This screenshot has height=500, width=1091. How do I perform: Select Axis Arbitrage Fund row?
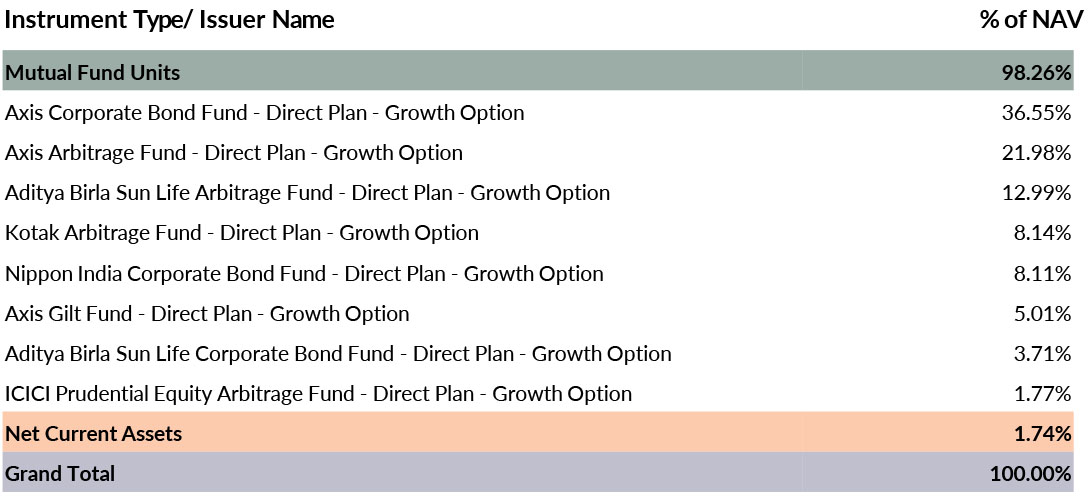(234, 153)
